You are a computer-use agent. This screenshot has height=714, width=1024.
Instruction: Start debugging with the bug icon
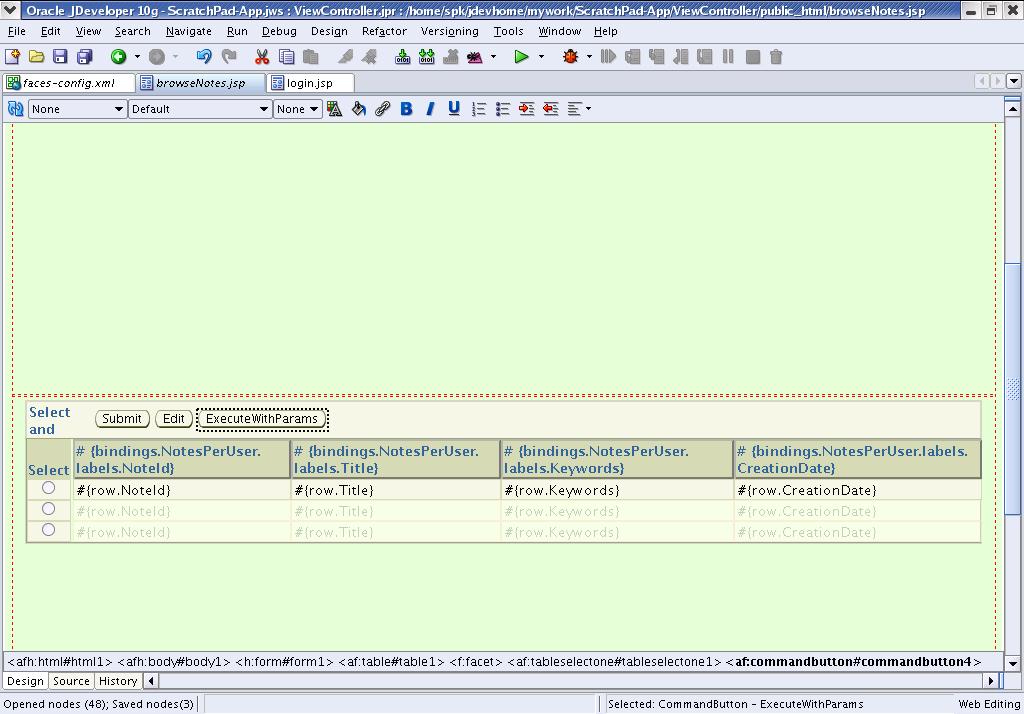(570, 57)
